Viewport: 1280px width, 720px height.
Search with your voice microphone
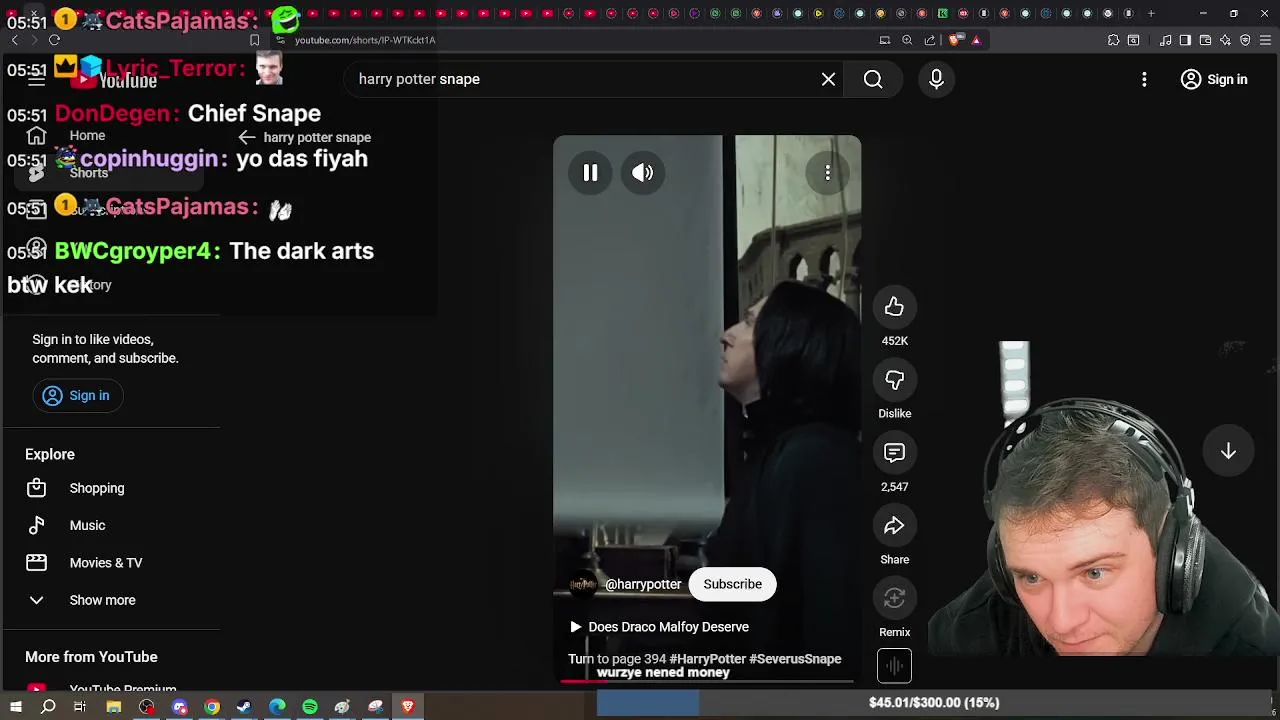[x=936, y=79]
